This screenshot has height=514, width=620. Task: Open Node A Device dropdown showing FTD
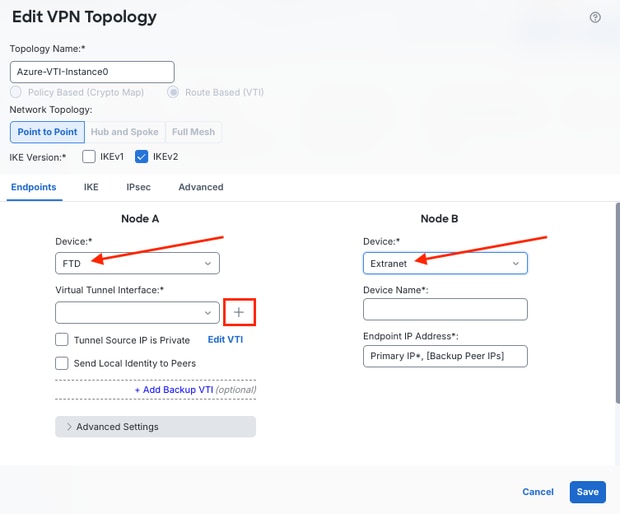[137, 263]
